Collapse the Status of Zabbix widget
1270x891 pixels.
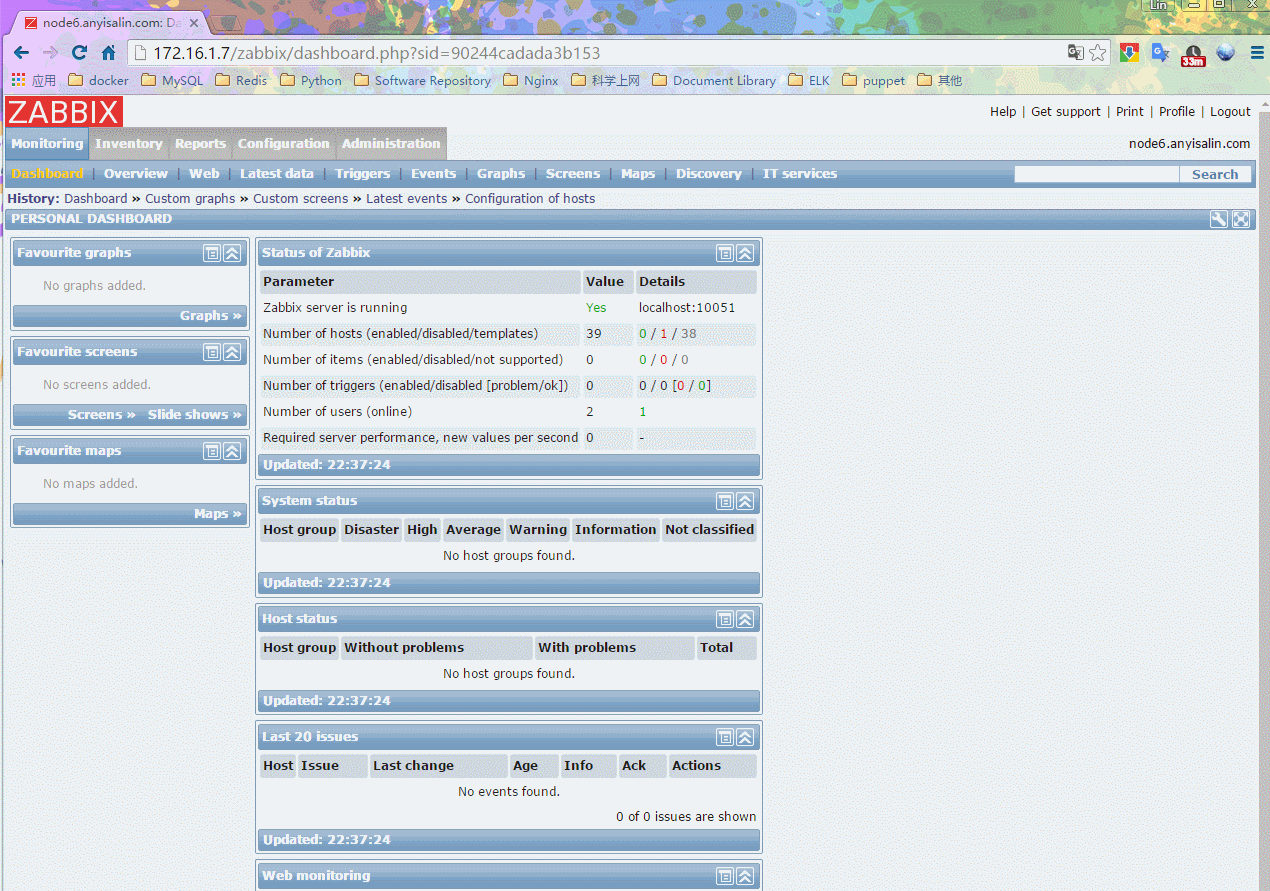(x=745, y=253)
